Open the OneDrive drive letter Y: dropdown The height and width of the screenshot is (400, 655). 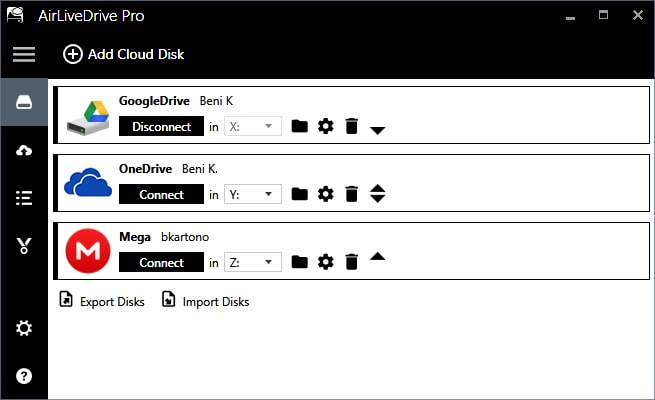coord(253,194)
